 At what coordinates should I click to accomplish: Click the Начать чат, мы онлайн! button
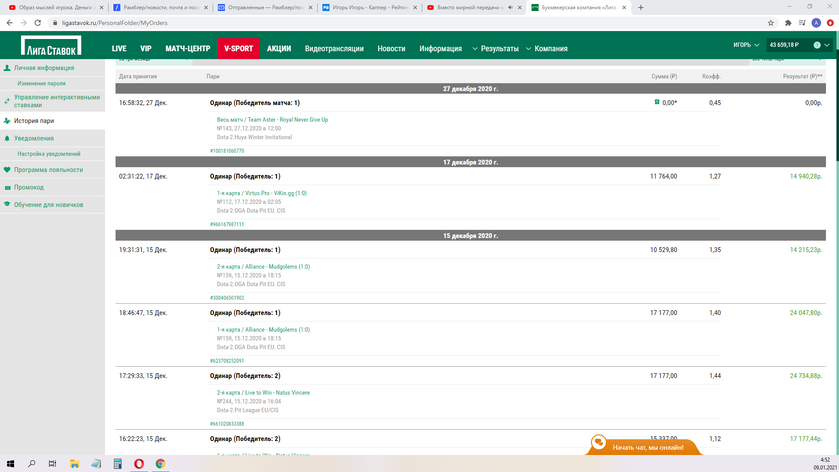pyautogui.click(x=644, y=447)
